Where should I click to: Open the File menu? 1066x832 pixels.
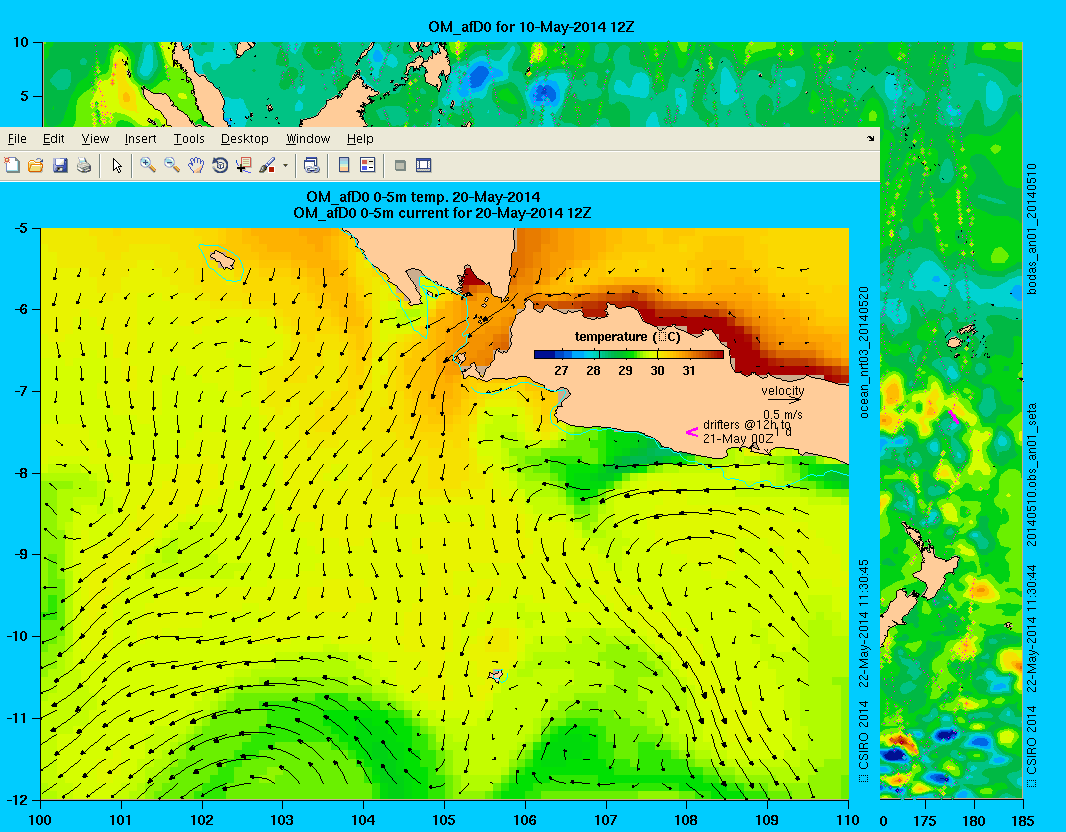17,139
